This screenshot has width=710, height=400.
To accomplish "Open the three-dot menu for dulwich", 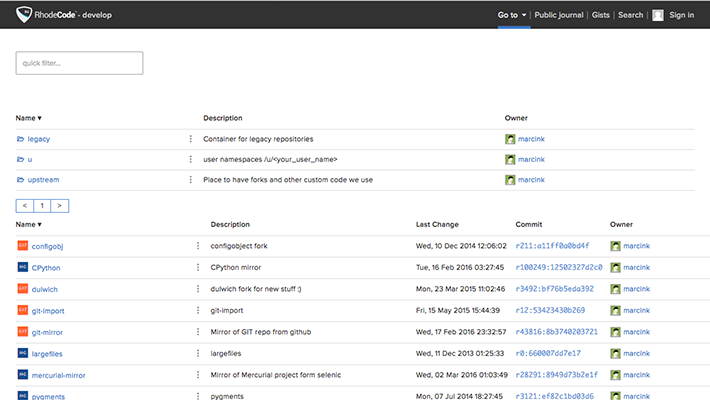I will (198, 289).
